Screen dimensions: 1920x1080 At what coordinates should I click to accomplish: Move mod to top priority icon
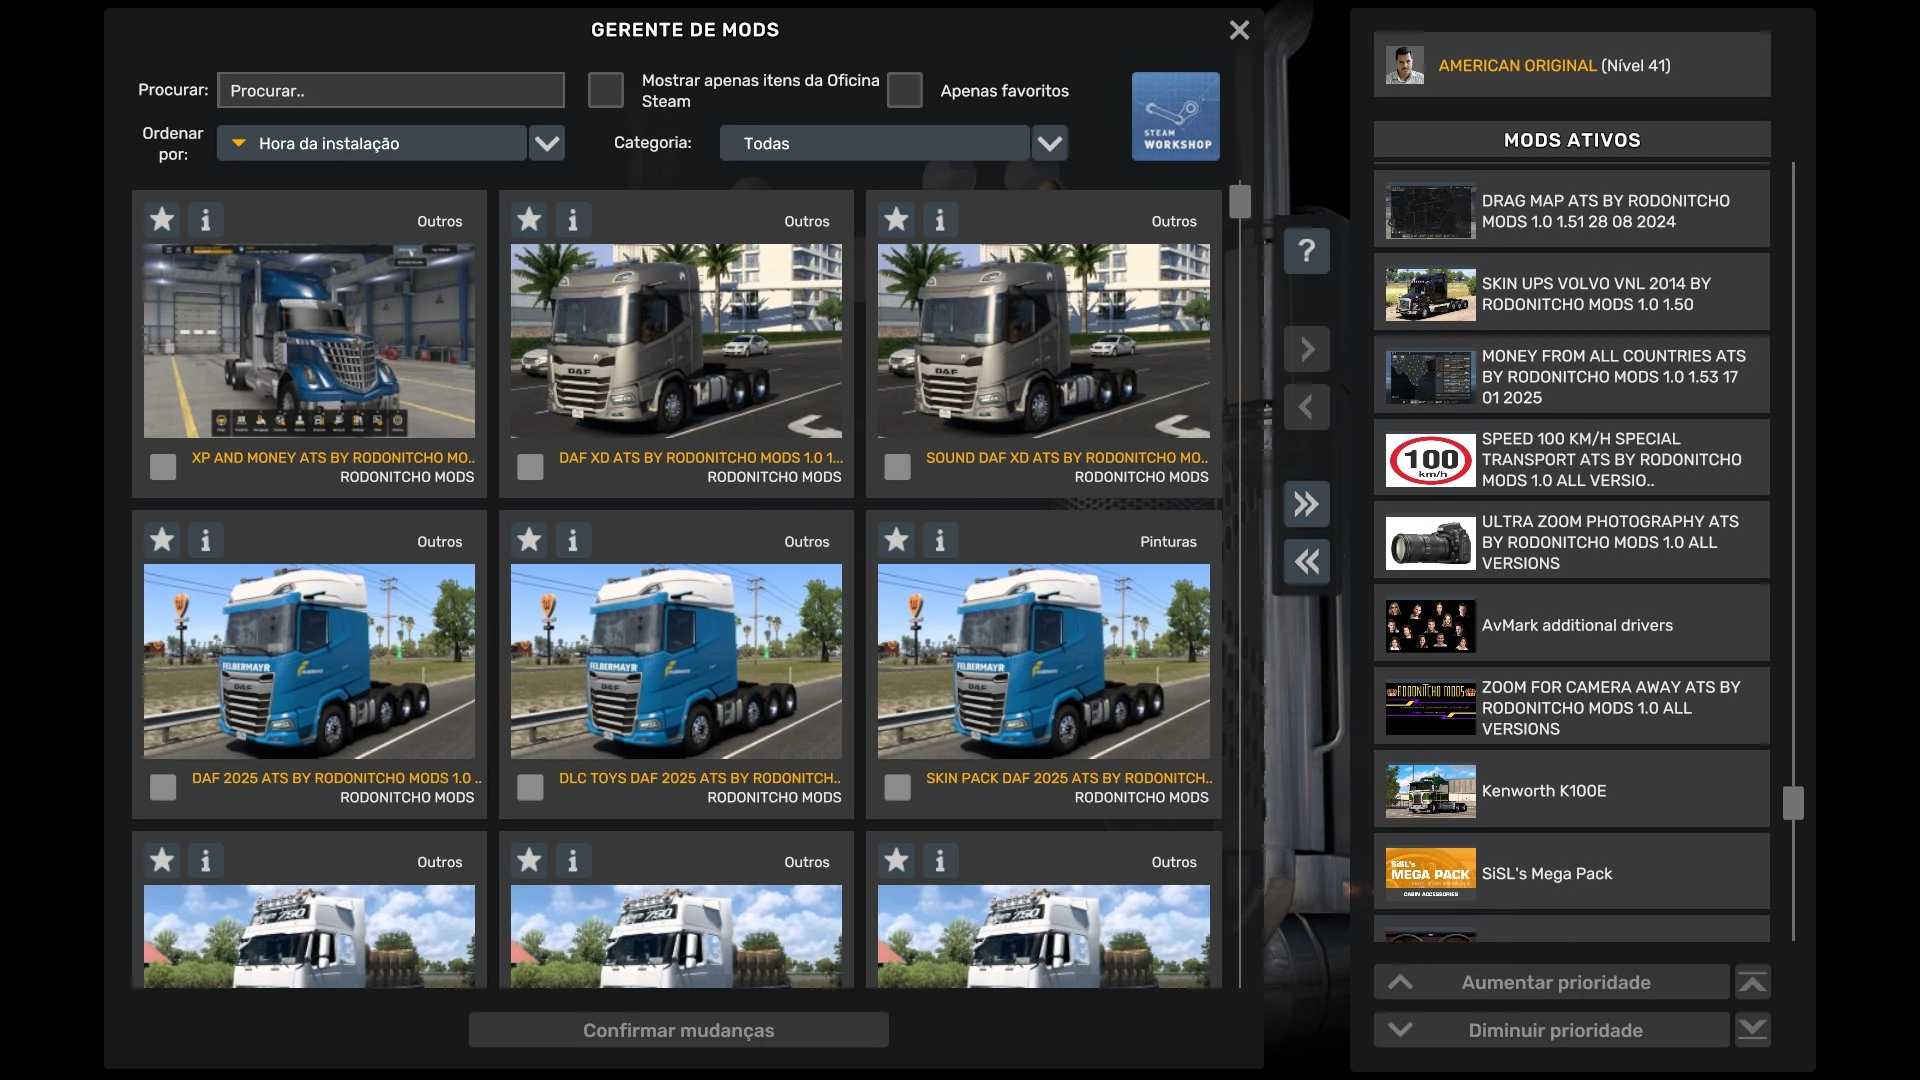(x=1752, y=982)
